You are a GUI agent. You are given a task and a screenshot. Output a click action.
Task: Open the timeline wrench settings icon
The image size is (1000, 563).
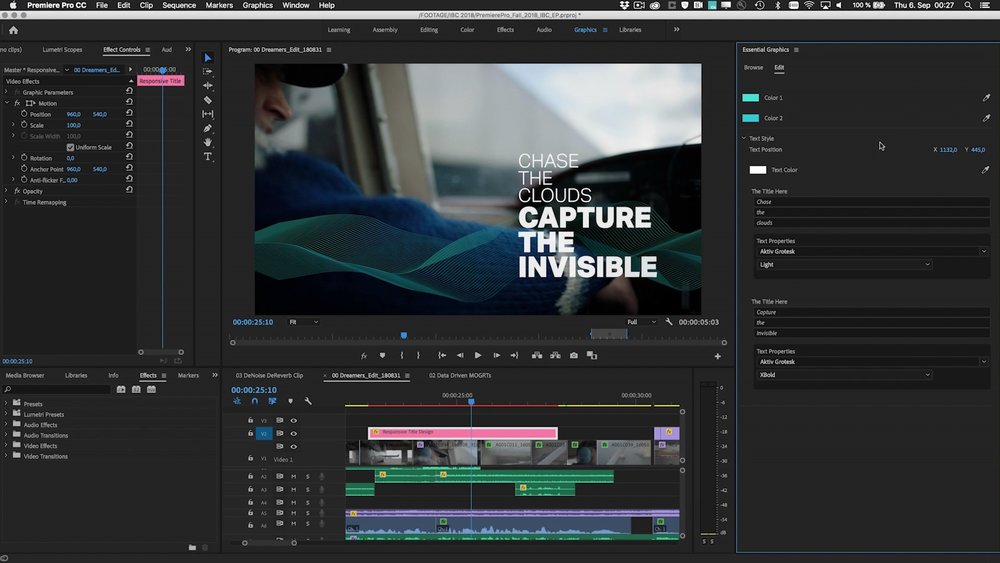(308, 401)
